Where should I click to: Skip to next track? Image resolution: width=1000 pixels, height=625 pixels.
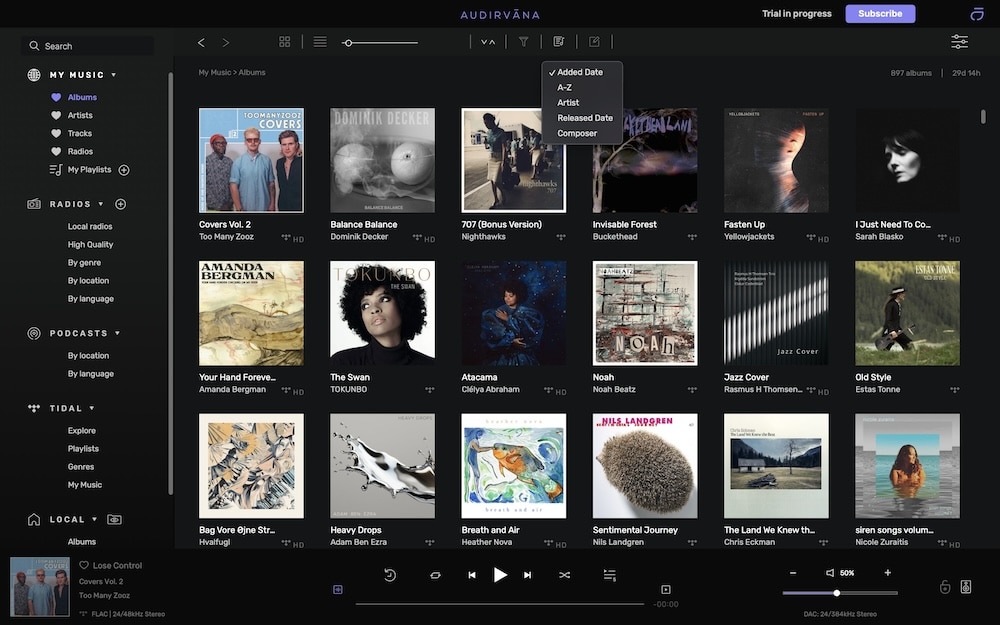(x=527, y=575)
